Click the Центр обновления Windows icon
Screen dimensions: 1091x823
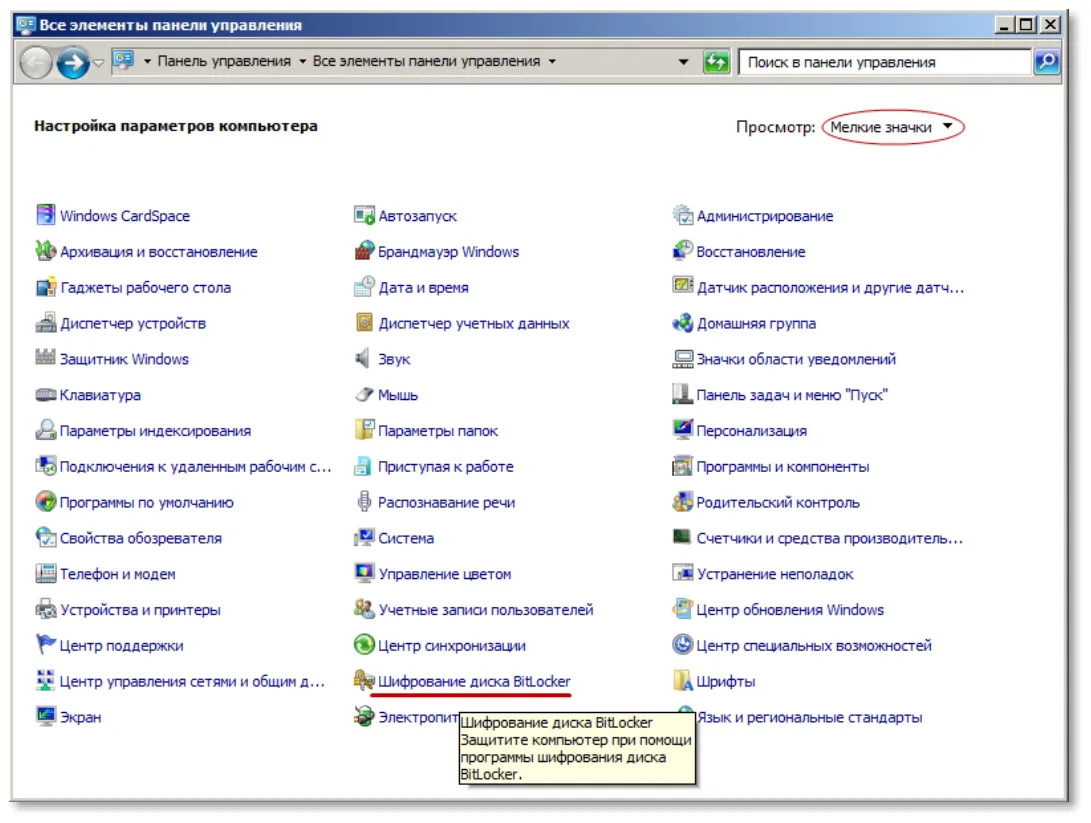pyautogui.click(x=683, y=609)
